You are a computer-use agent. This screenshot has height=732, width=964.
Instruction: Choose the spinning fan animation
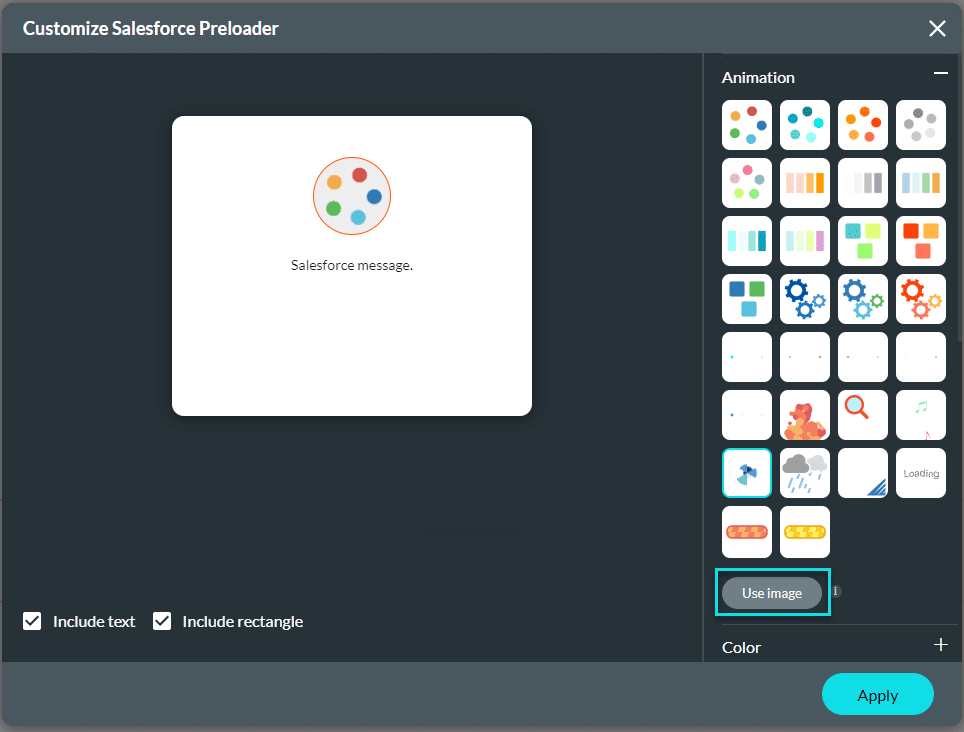(x=747, y=473)
